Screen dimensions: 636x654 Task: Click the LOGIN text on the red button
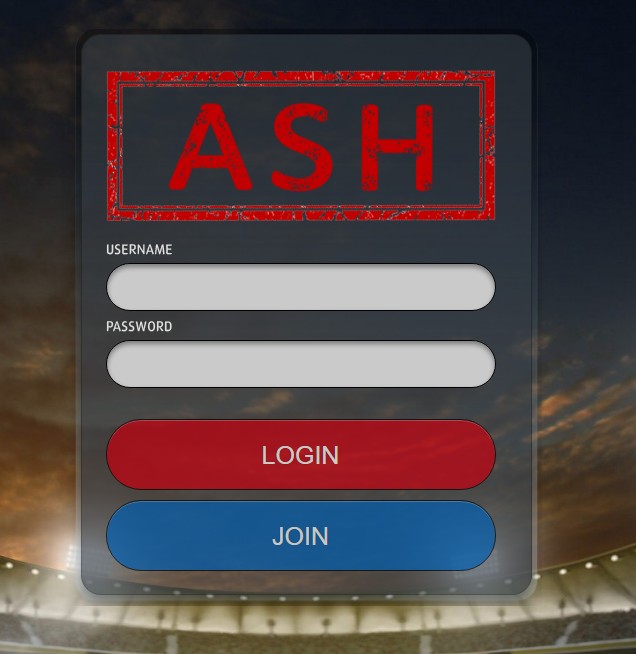pyautogui.click(x=300, y=455)
